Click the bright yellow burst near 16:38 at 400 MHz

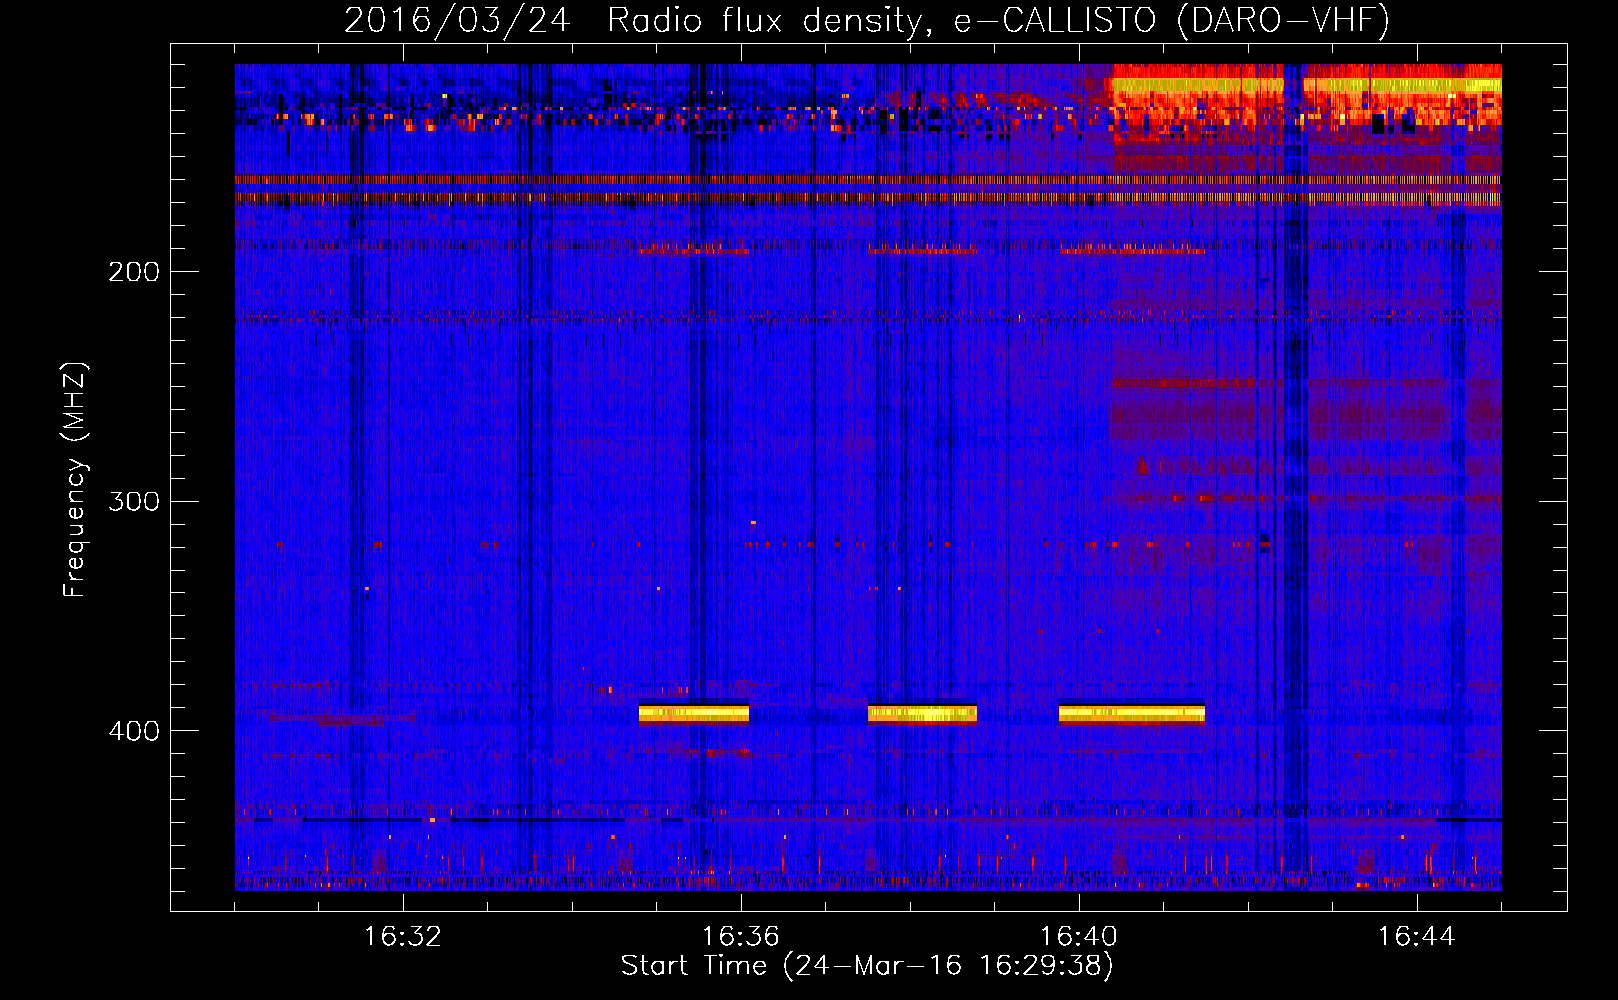922,714
